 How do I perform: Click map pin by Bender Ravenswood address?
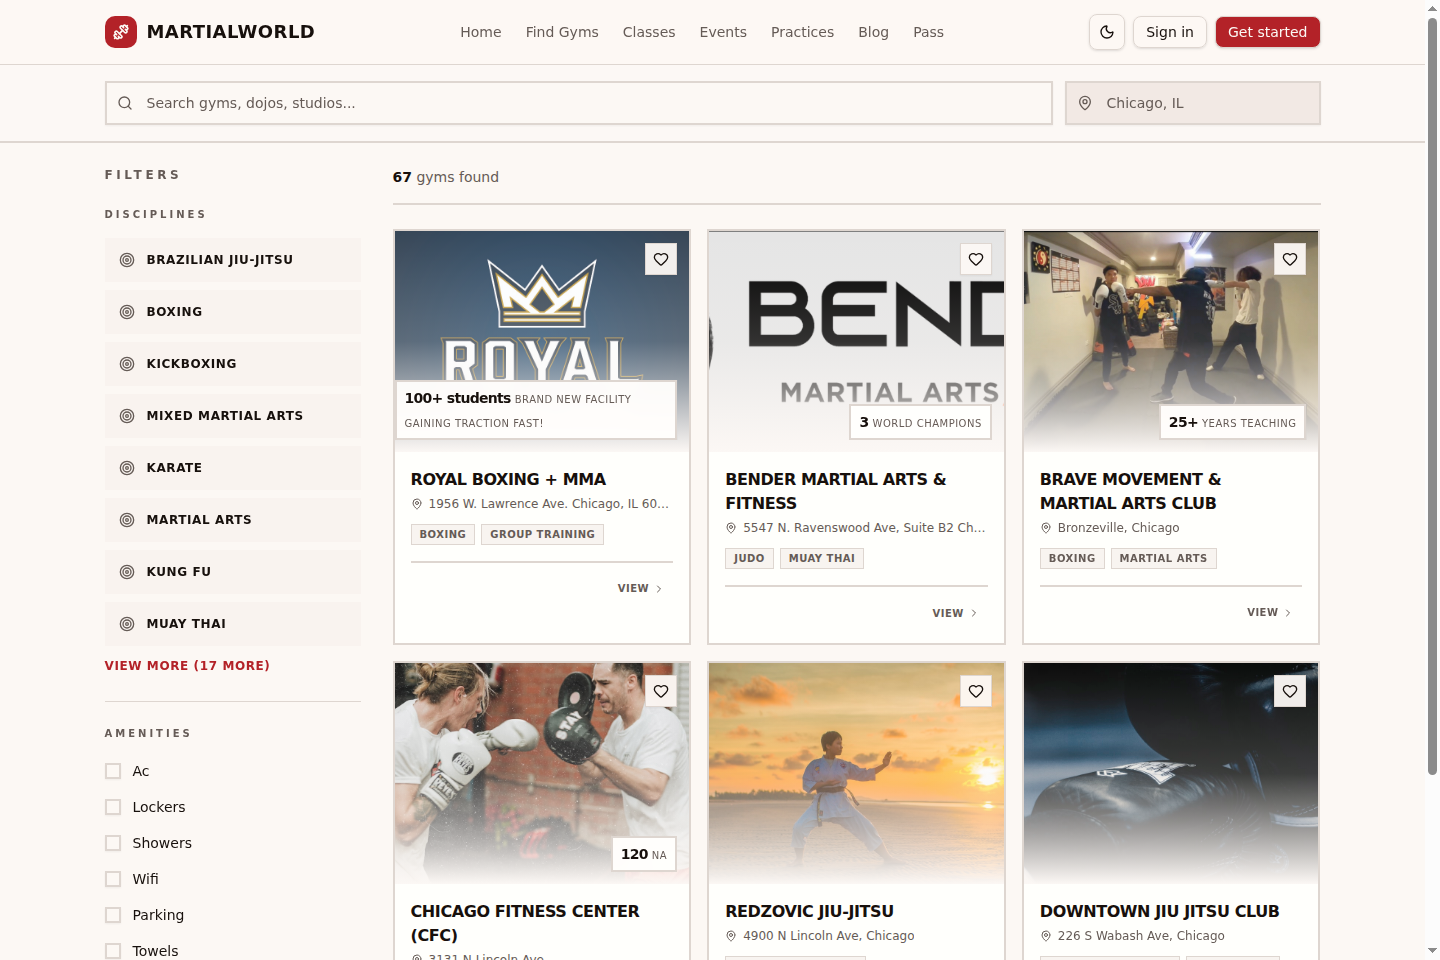(x=731, y=528)
